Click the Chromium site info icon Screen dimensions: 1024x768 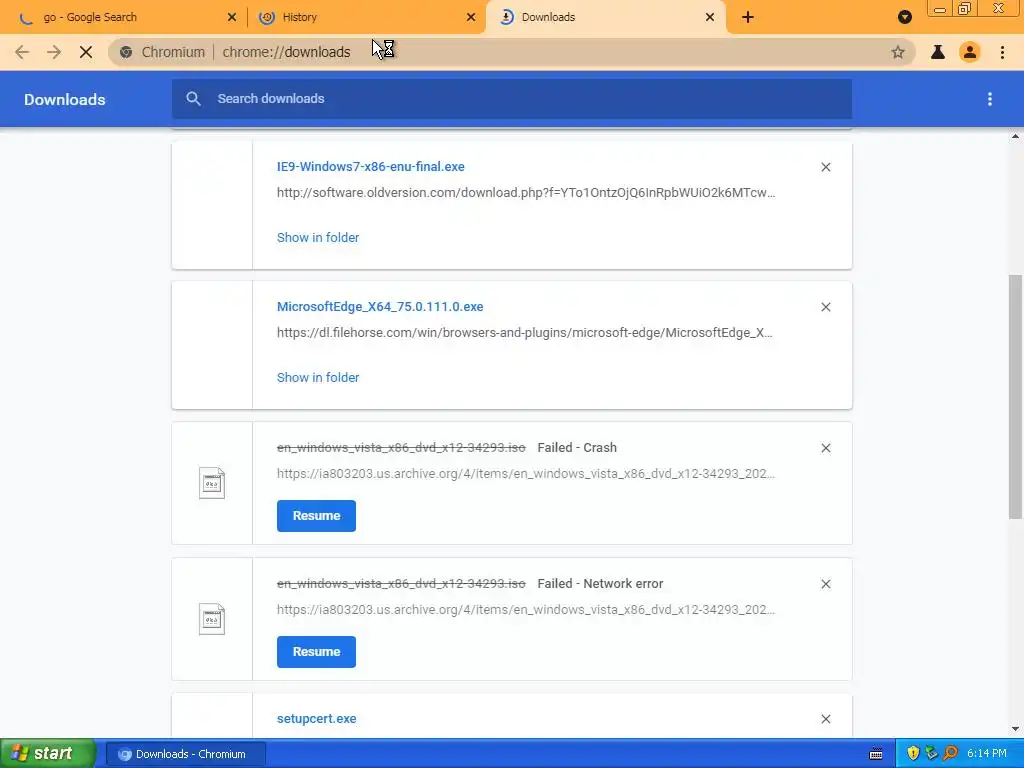click(x=126, y=52)
